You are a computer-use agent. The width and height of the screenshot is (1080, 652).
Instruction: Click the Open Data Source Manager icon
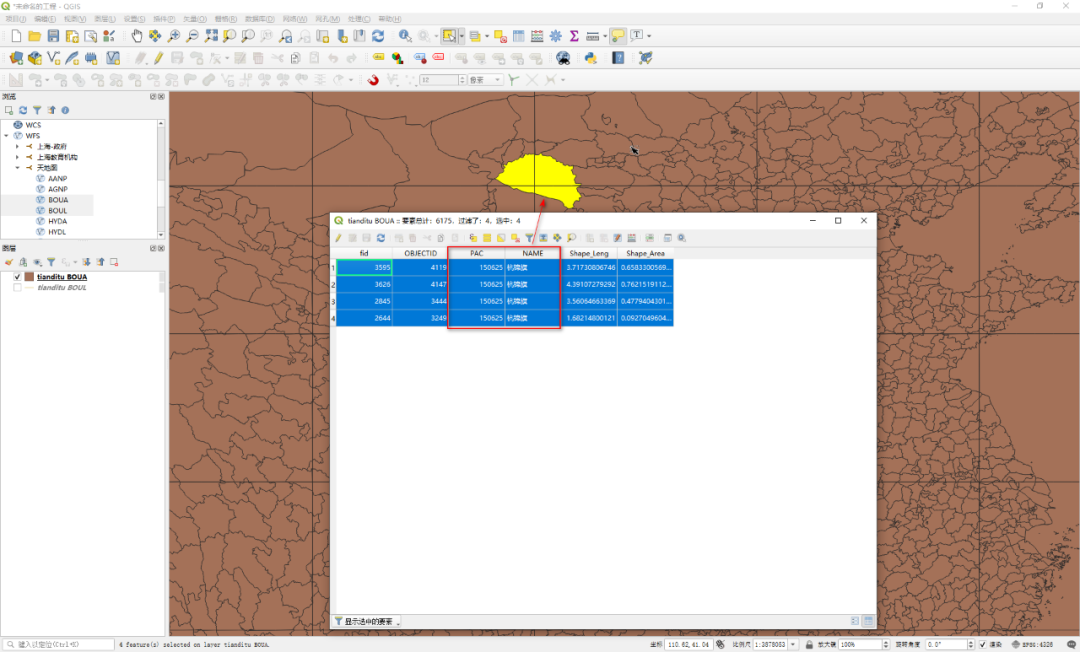click(x=16, y=58)
